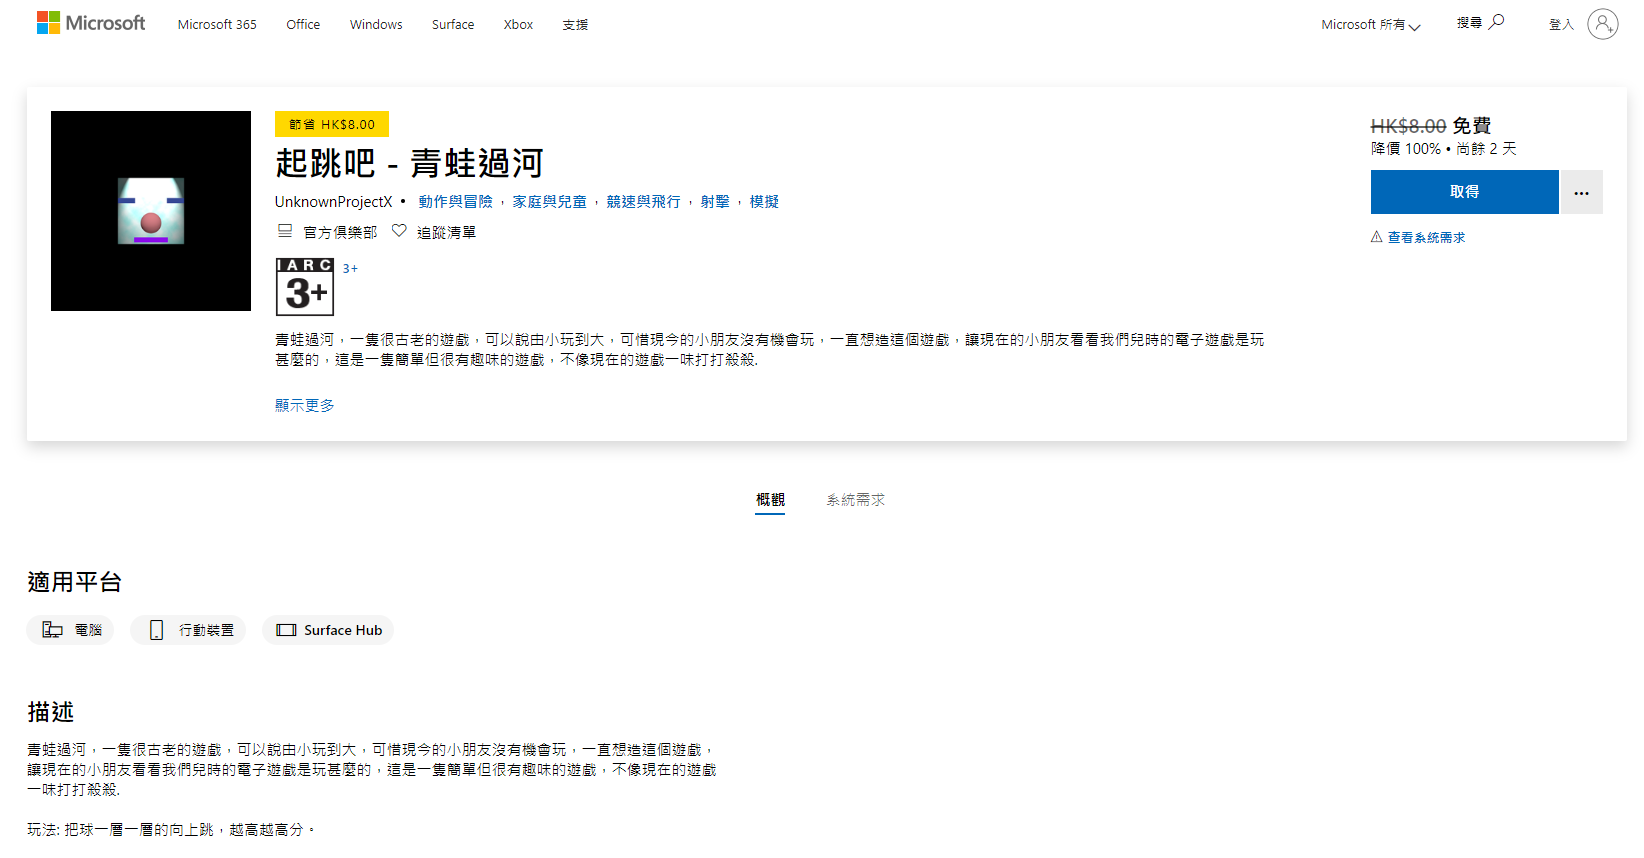The width and height of the screenshot is (1644, 858).
Task: Click the 電腦 platform label
Action: [88, 630]
